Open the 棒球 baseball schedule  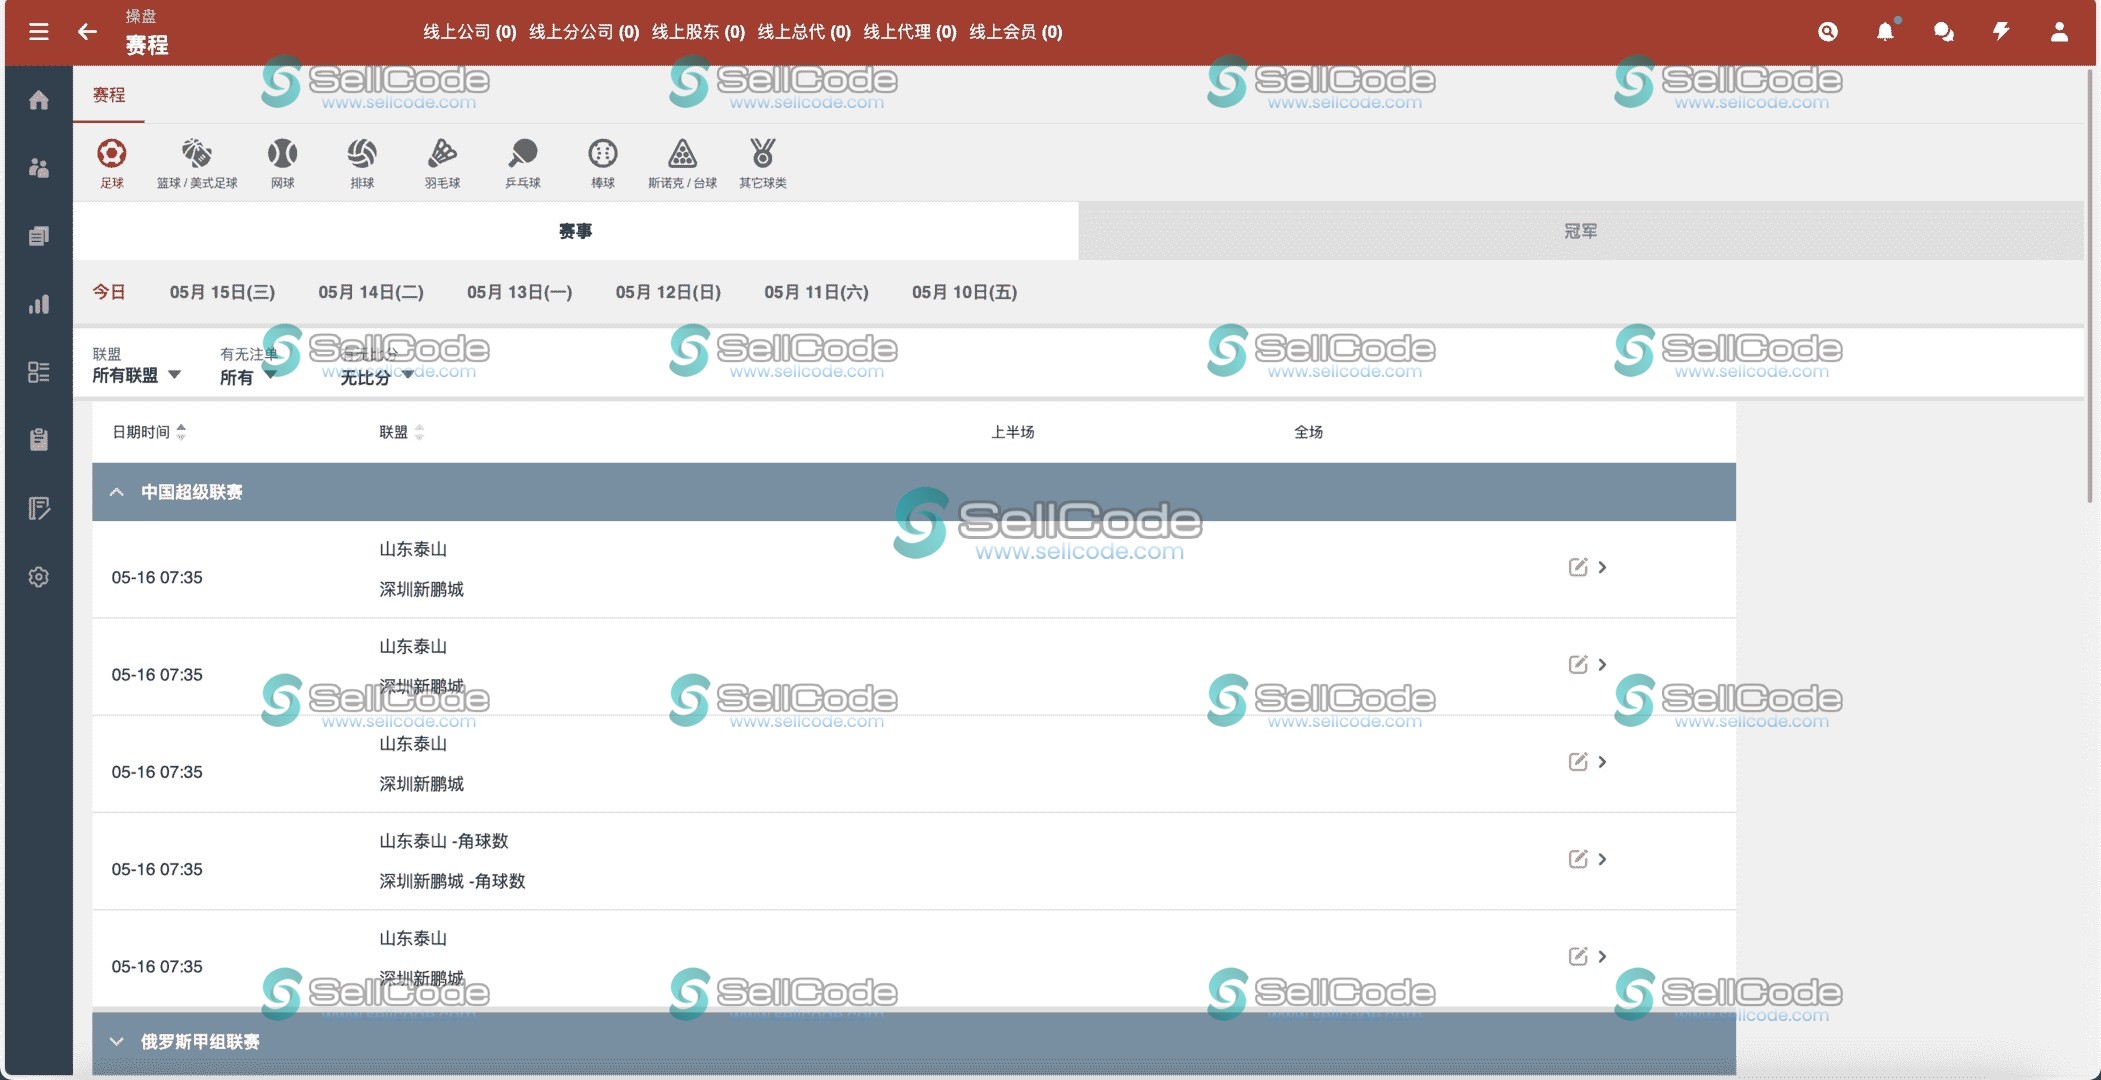click(x=603, y=161)
